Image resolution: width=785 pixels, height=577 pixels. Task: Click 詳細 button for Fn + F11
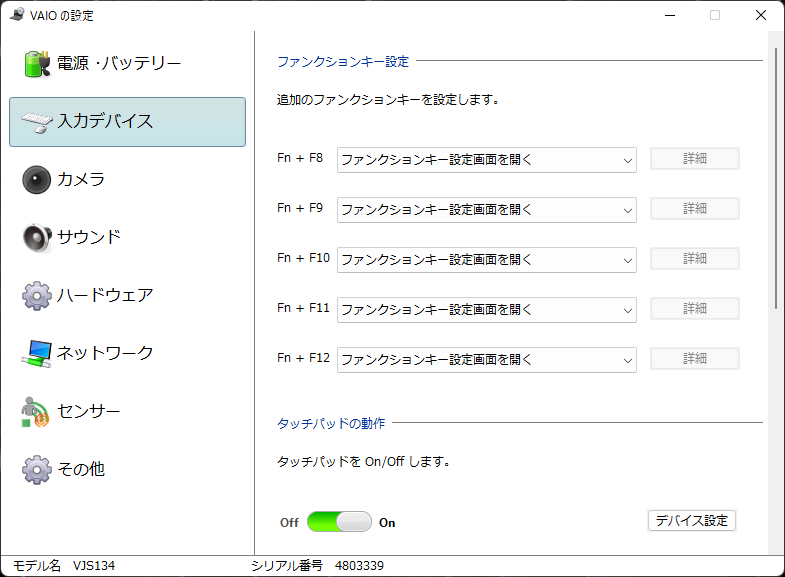tap(695, 309)
